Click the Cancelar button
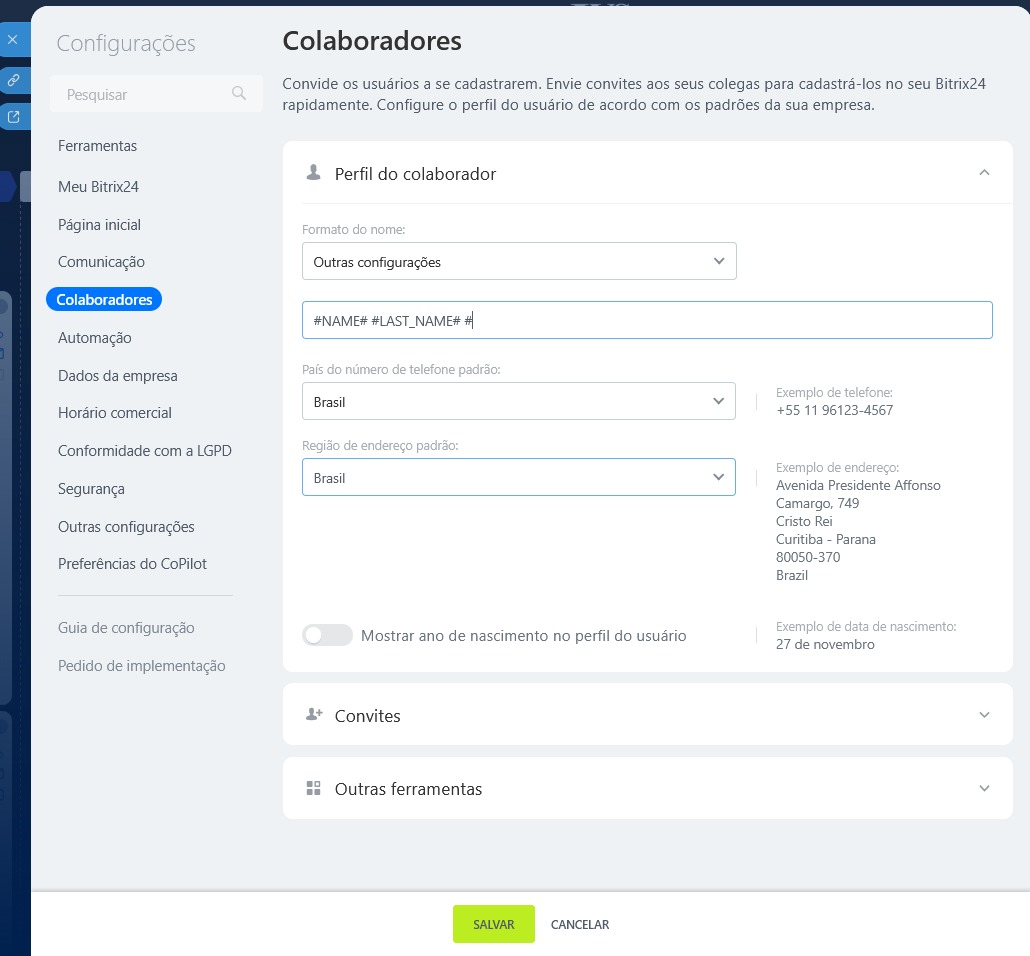 [x=580, y=924]
